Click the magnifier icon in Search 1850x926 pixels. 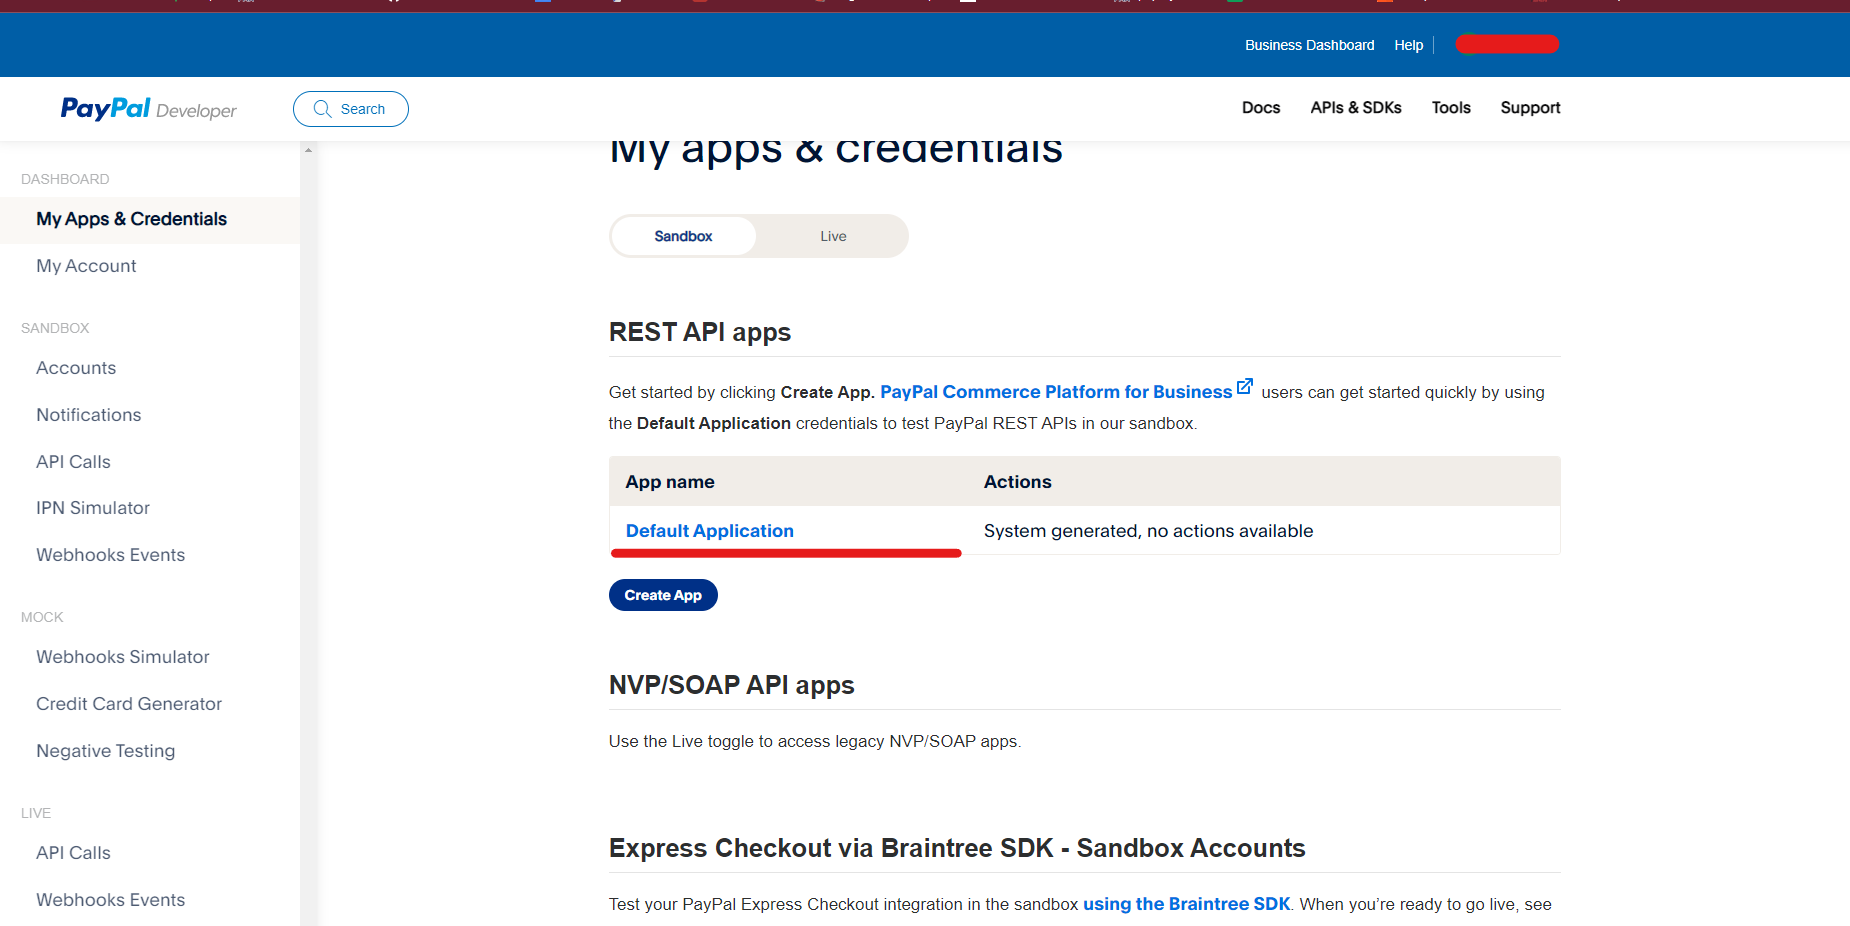[322, 109]
